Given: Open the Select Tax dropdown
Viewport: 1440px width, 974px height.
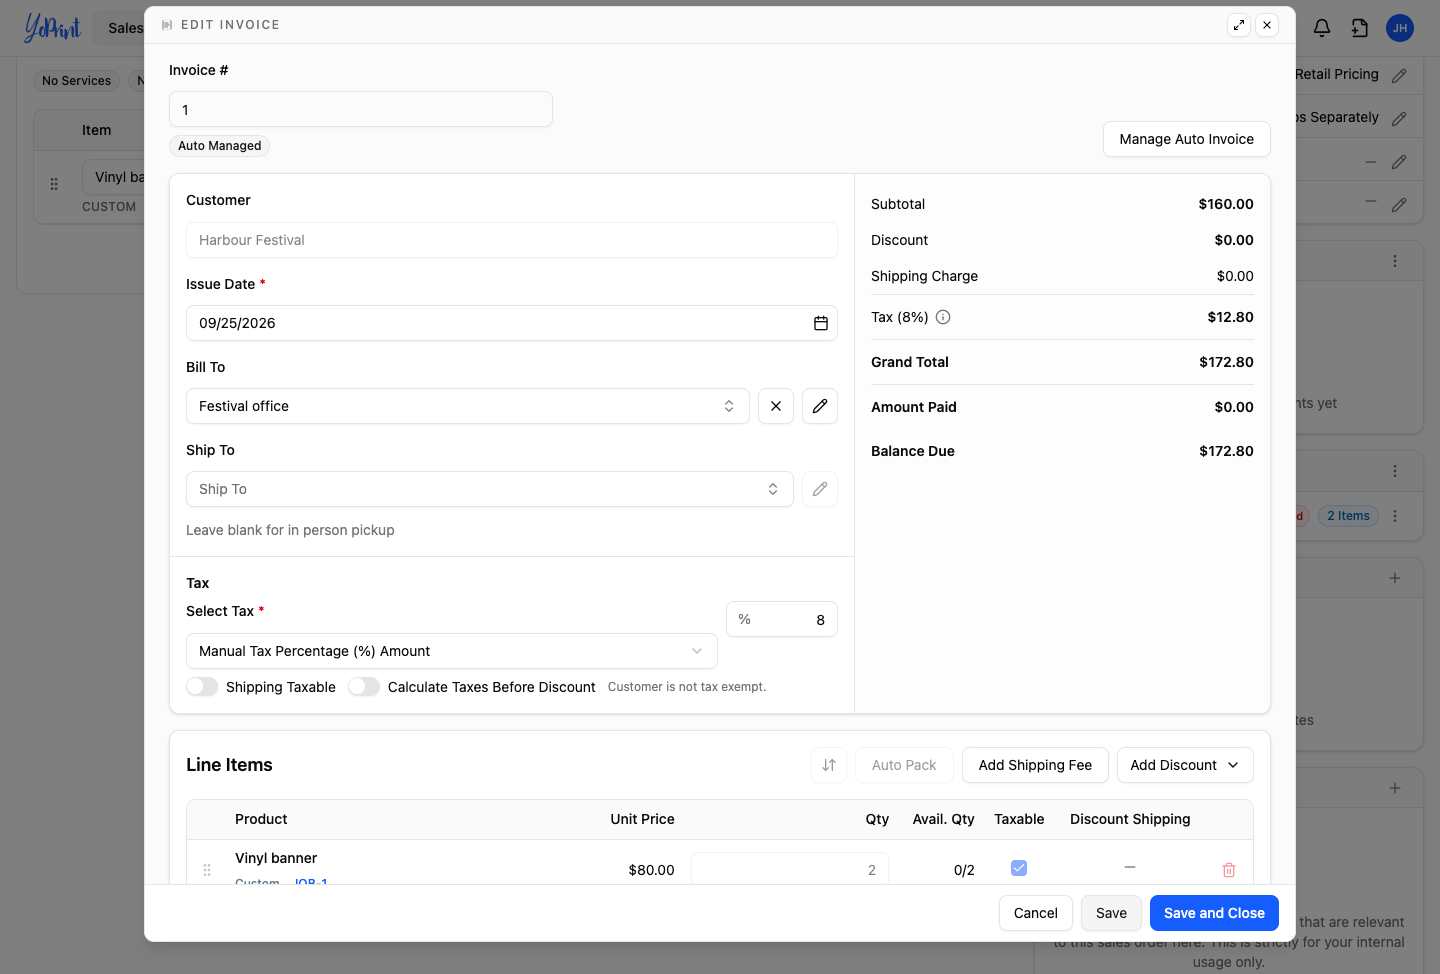Looking at the screenshot, I should (452, 651).
